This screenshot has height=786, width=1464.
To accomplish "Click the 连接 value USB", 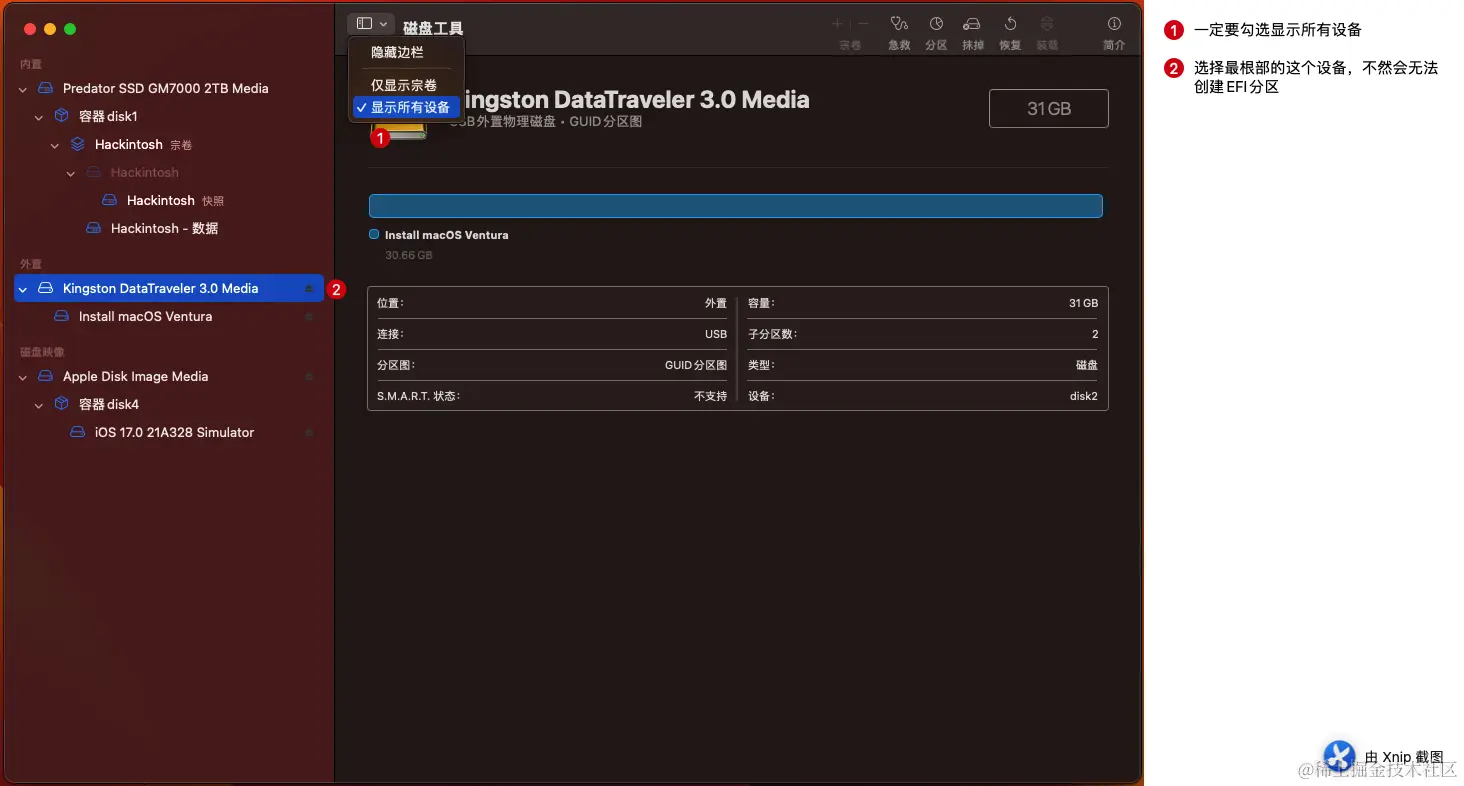I will point(716,334).
